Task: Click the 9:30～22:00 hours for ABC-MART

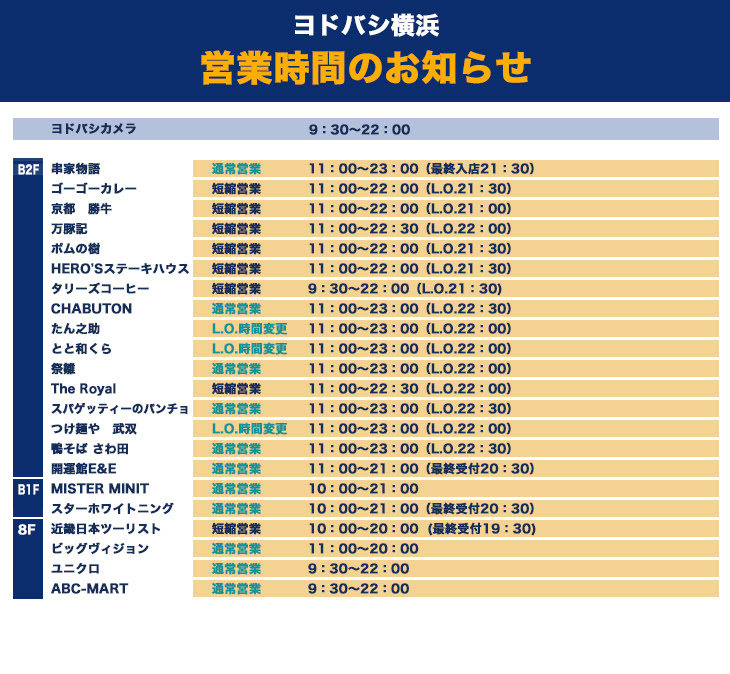Action: point(358,589)
